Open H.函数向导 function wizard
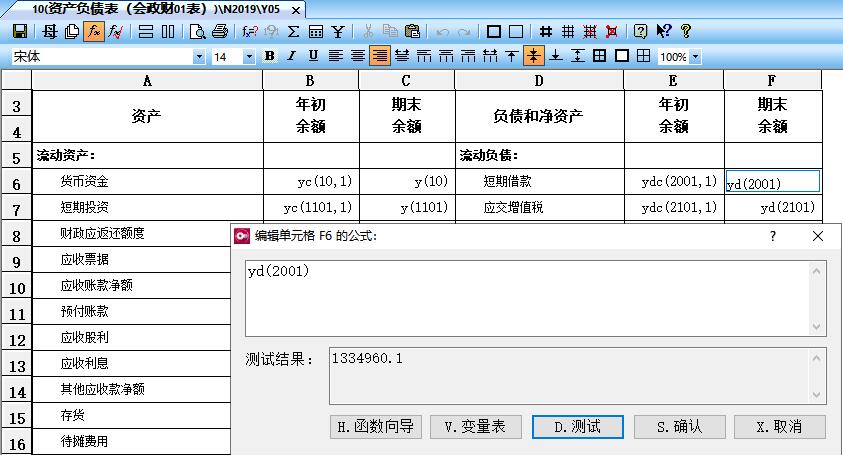 [374, 427]
